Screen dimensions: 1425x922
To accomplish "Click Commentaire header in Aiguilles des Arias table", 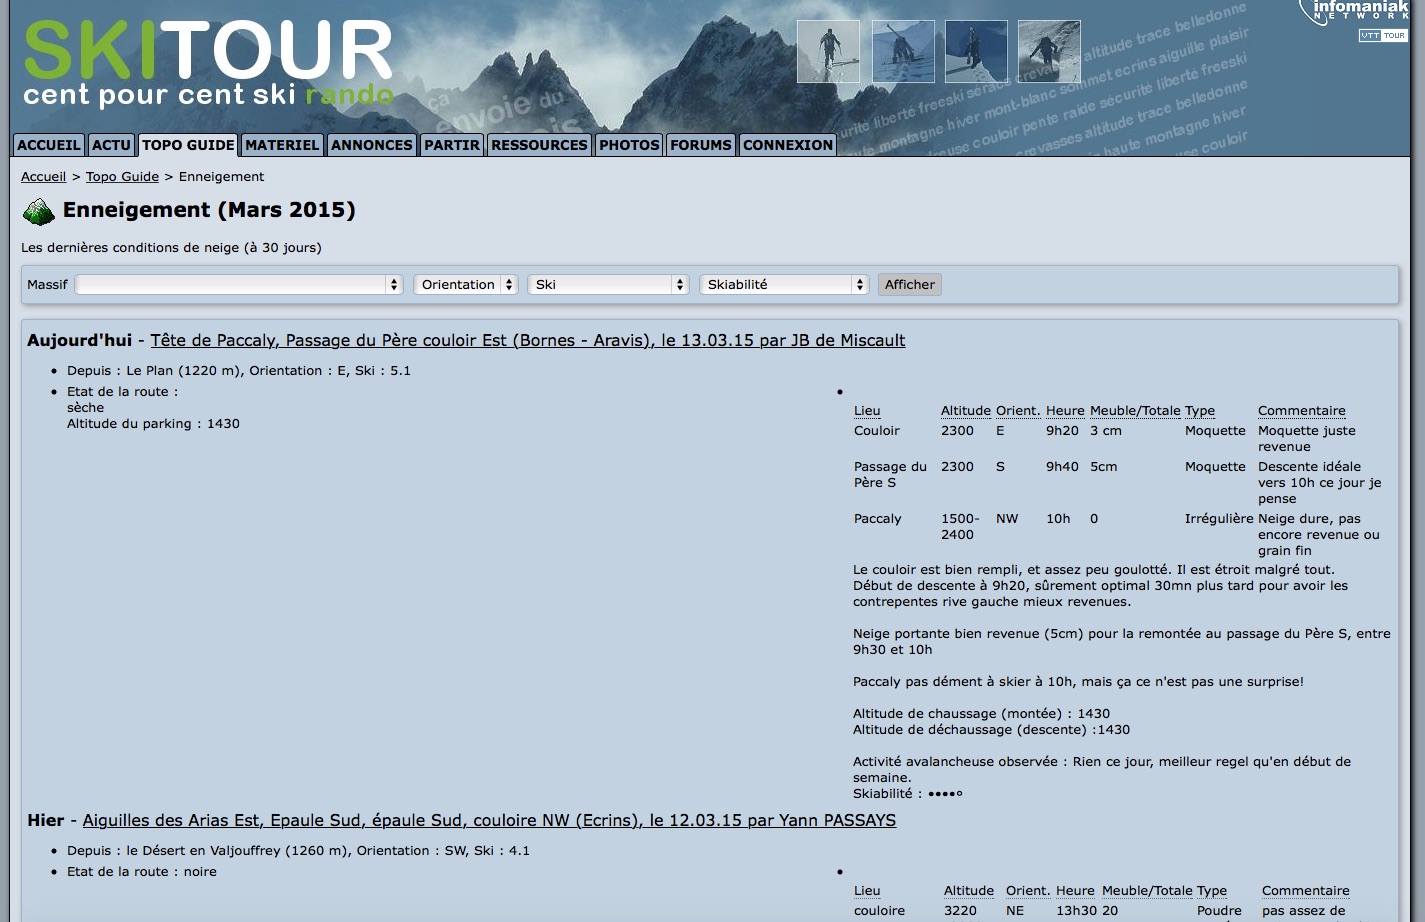I will click(x=1306, y=891).
